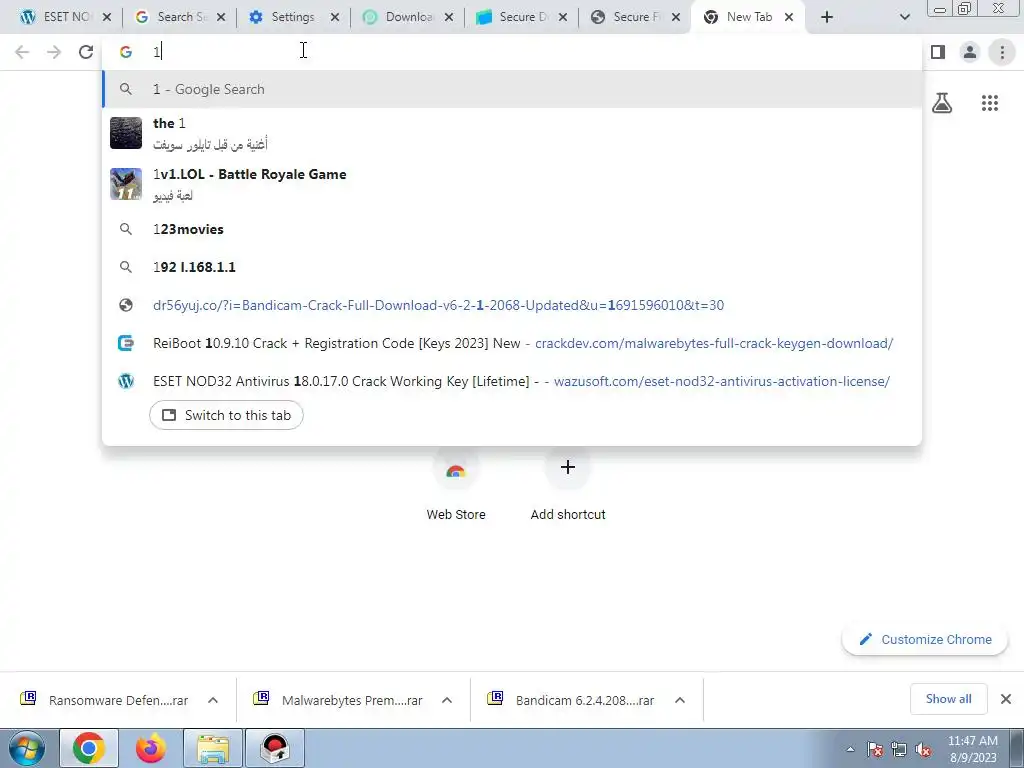Image resolution: width=1024 pixels, height=768 pixels.
Task: Launch Firefox from taskbar
Action: [150, 748]
